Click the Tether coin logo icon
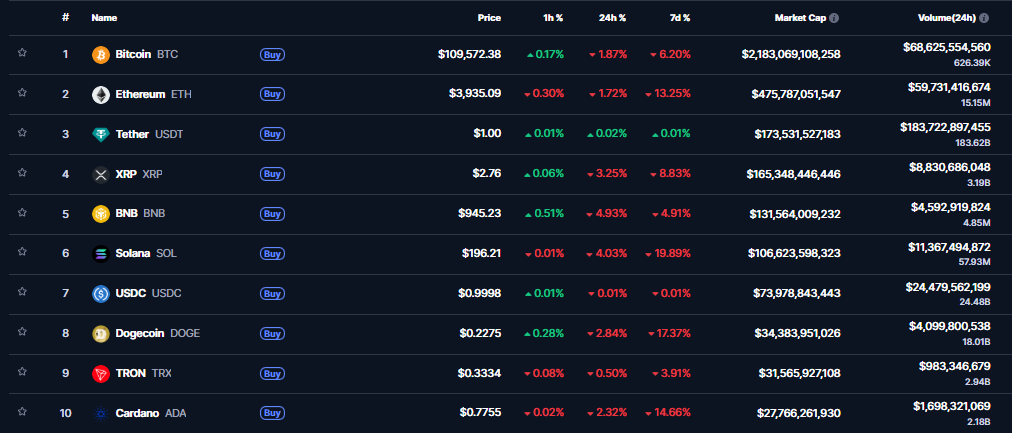1012x433 pixels. (100, 134)
